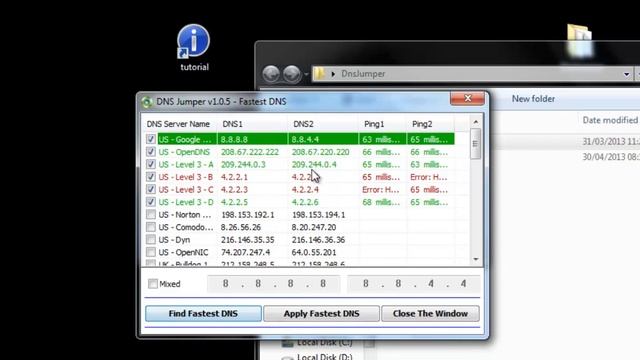640x360 pixels.
Task: Click the 198.153.192.1 Norton address
Action: (248, 215)
